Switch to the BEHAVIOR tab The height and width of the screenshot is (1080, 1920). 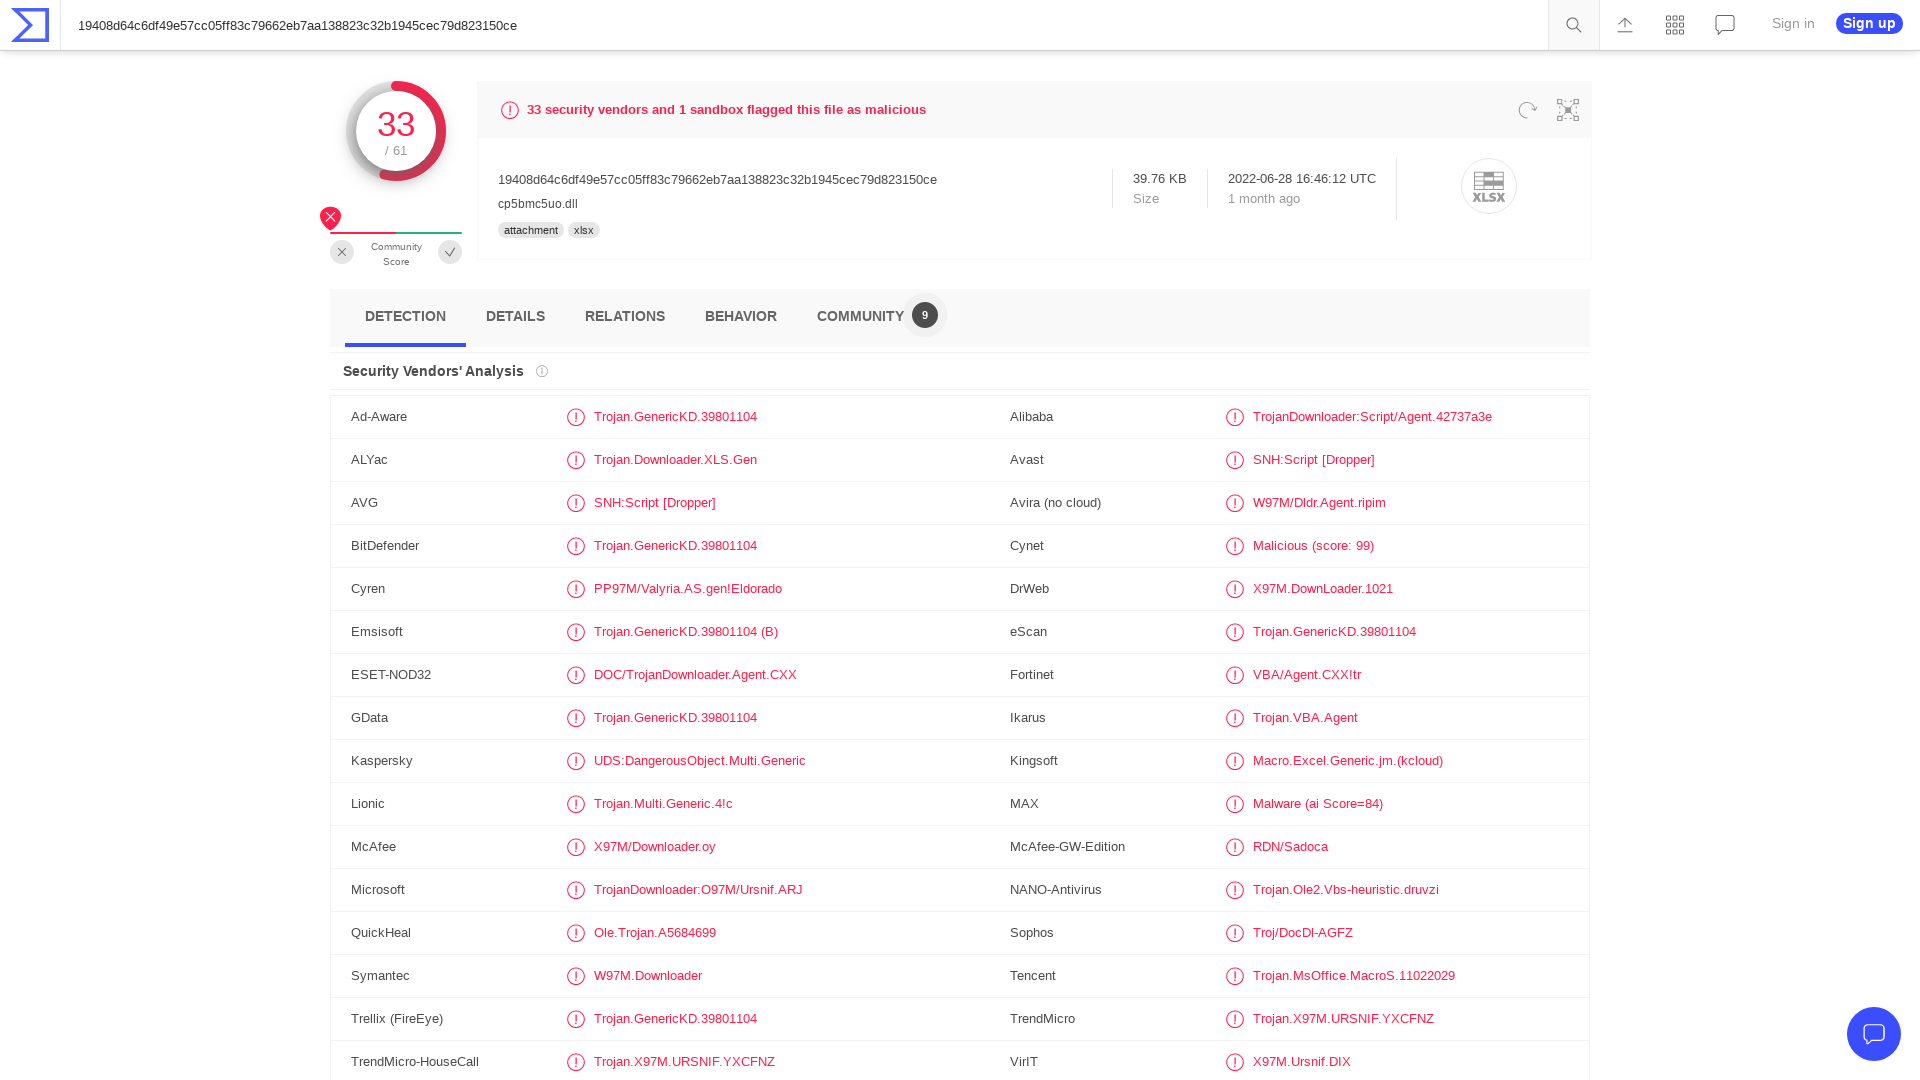(740, 316)
